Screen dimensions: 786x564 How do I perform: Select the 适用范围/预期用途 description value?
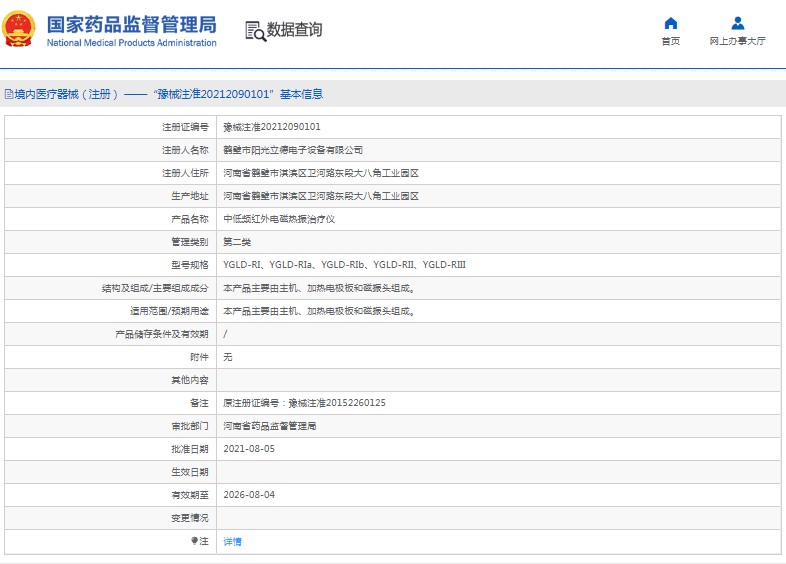click(319, 311)
